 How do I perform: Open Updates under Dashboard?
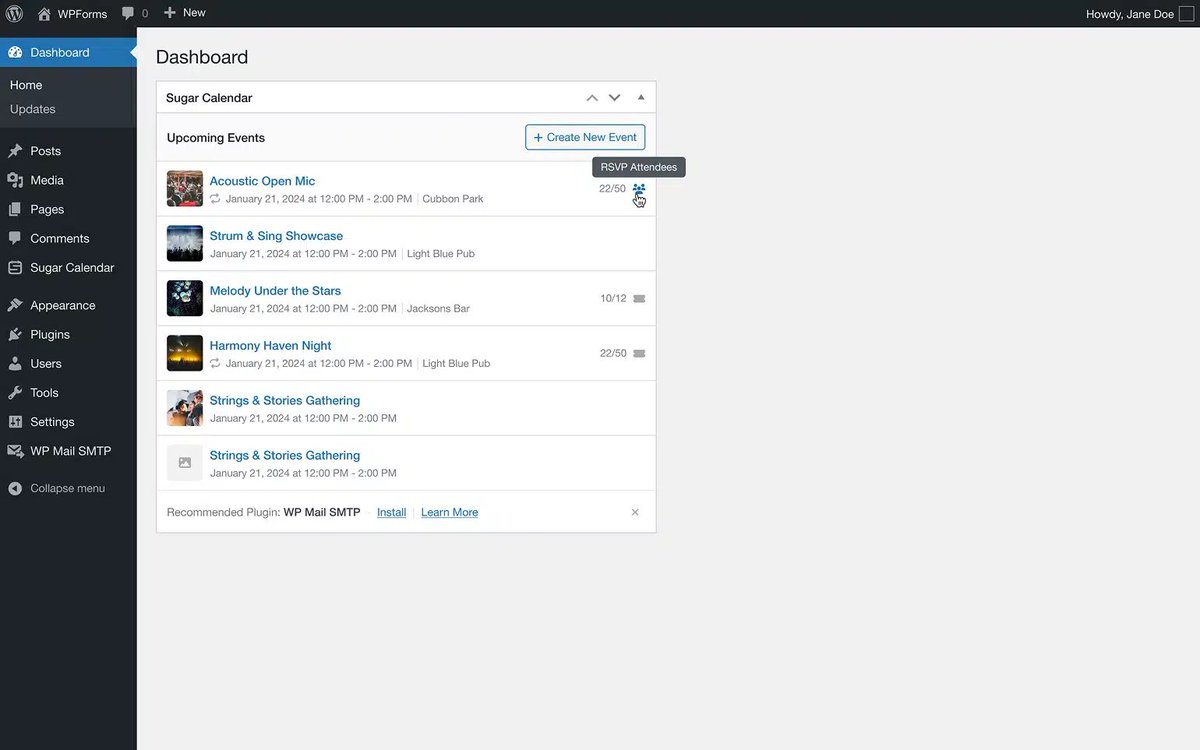(33, 109)
